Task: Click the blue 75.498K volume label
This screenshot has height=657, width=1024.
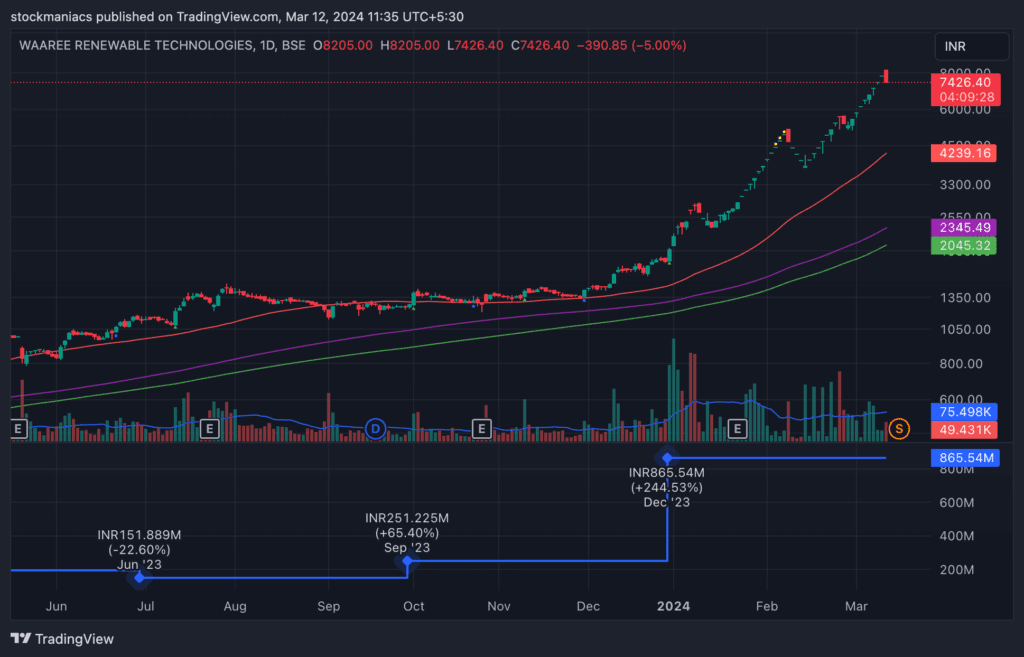Action: (964, 412)
